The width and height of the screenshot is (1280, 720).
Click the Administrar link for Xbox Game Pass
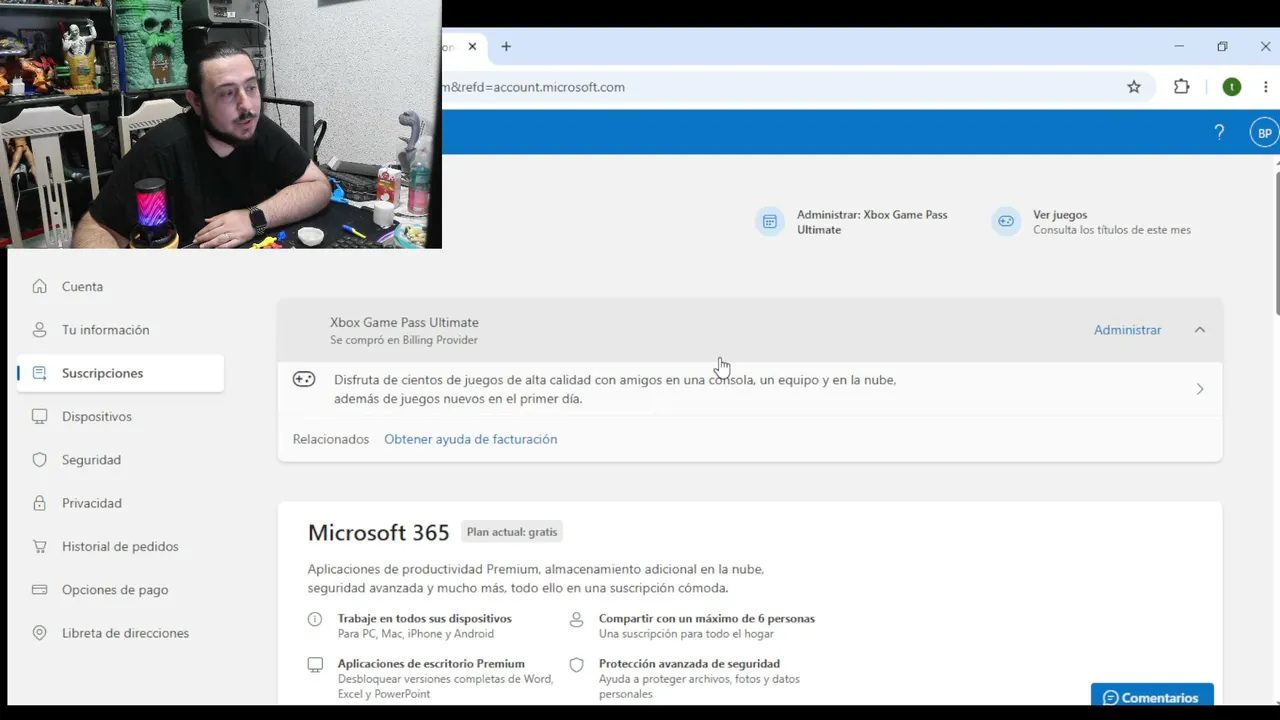[1127, 330]
